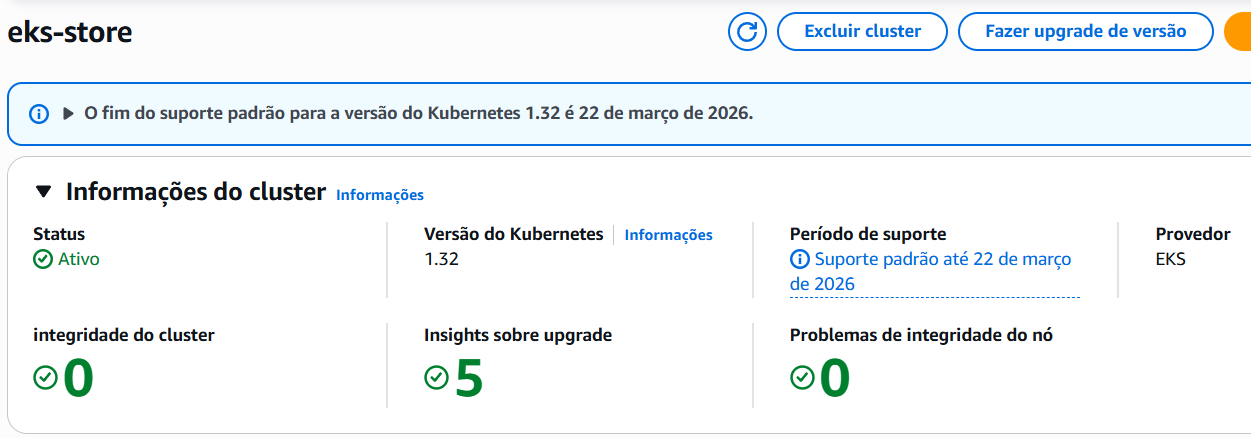Click check icon under integridade do cluster
The width and height of the screenshot is (1251, 438).
[45, 377]
